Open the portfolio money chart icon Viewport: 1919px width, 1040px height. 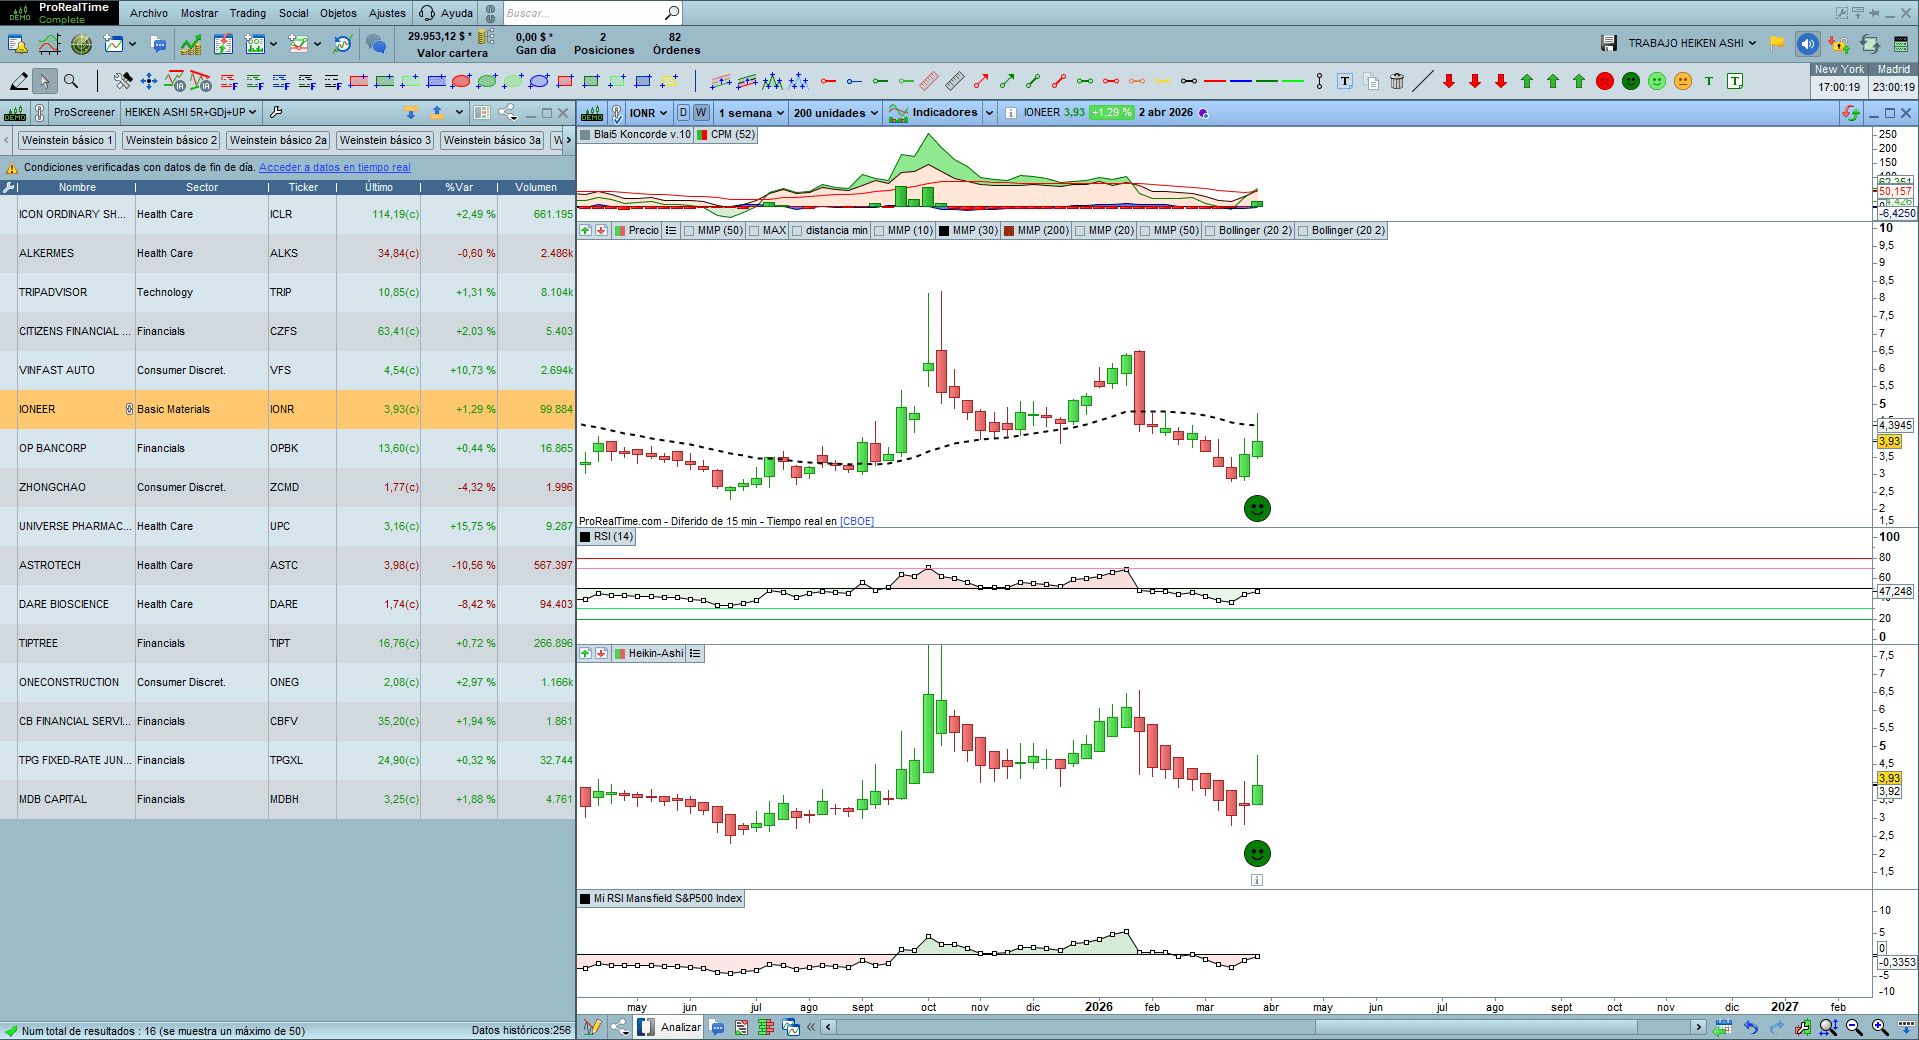click(x=191, y=44)
